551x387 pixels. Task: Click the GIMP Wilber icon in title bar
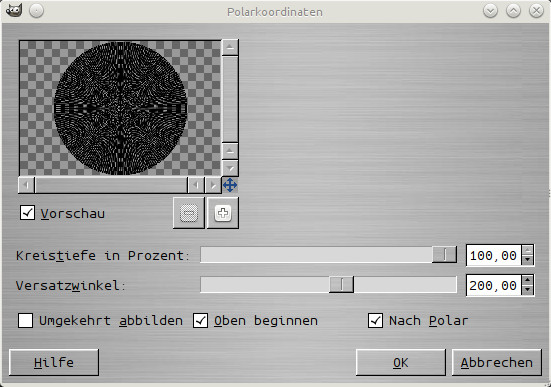click(x=14, y=10)
